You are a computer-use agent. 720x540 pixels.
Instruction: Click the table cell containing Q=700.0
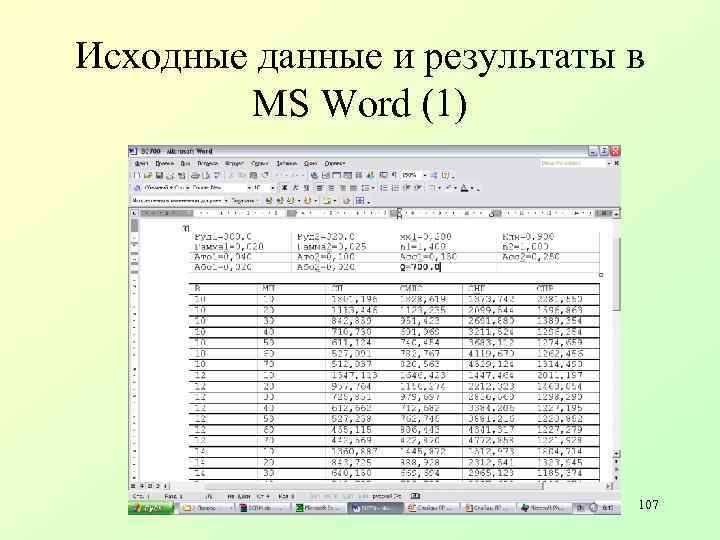point(446,267)
